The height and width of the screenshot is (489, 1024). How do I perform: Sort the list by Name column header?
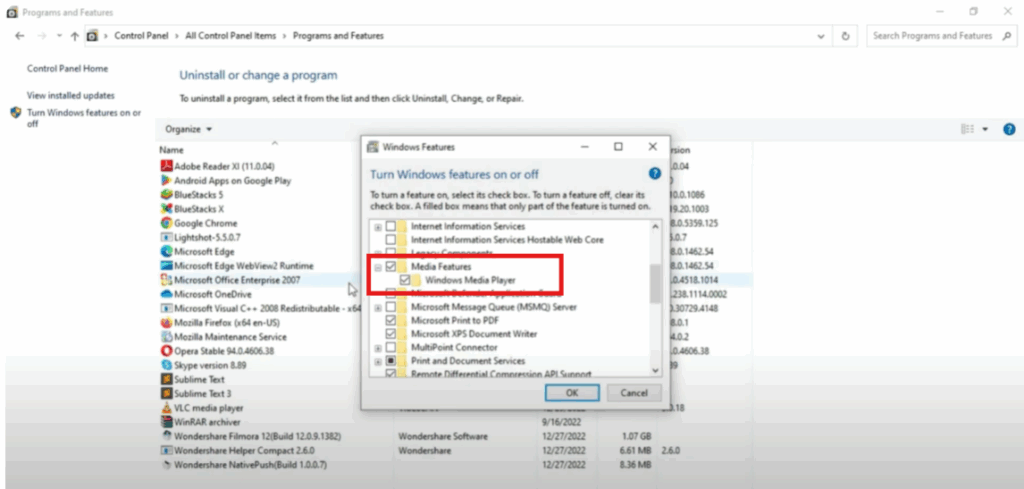(x=171, y=150)
